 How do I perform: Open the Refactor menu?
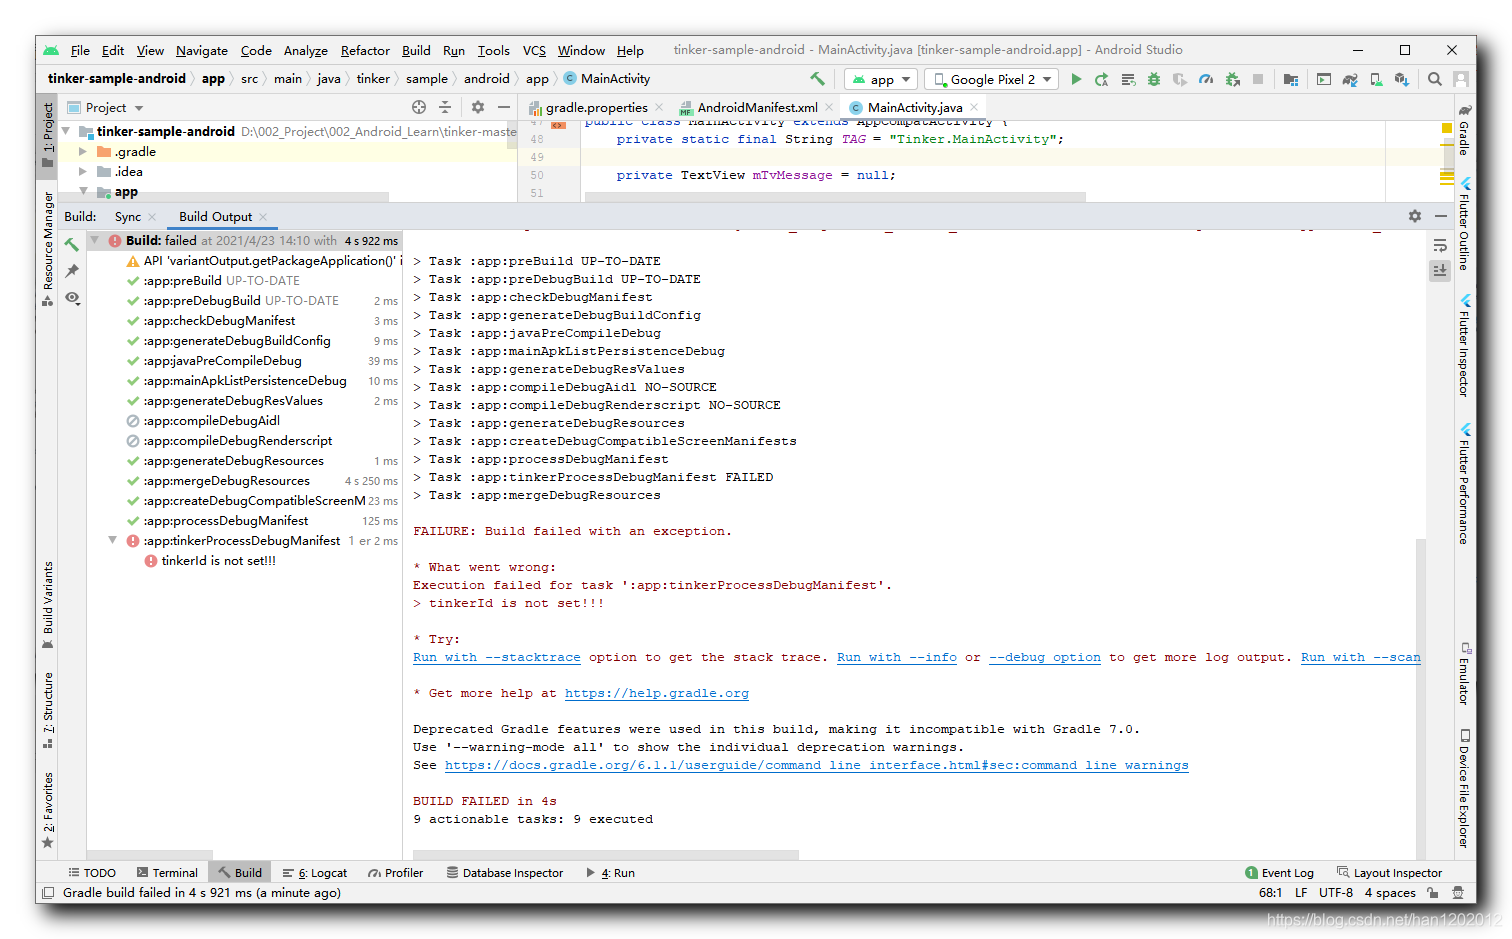tap(365, 50)
